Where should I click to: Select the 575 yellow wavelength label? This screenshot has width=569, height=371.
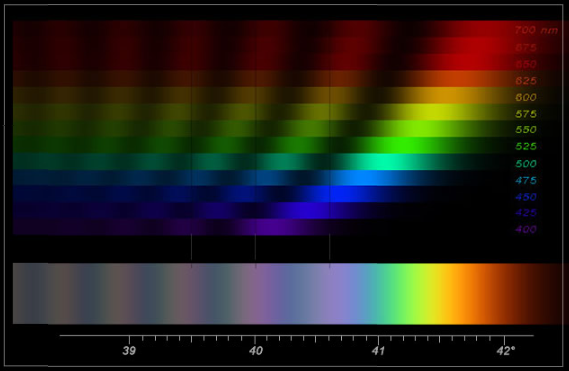526,114
